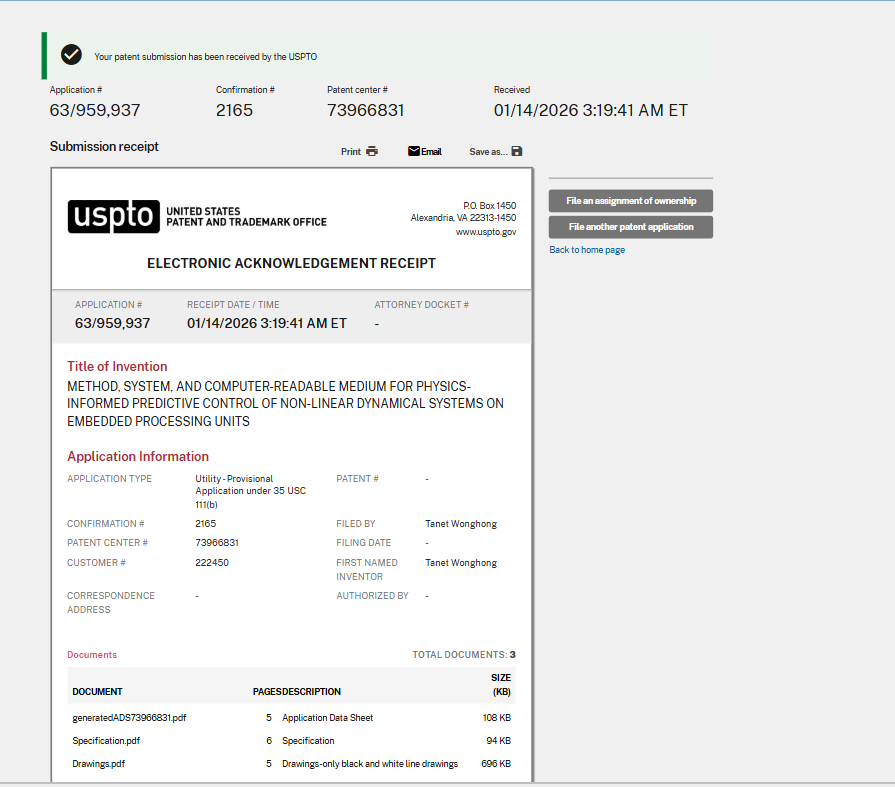
Task: Click the Submission receipt heading
Action: point(103,146)
